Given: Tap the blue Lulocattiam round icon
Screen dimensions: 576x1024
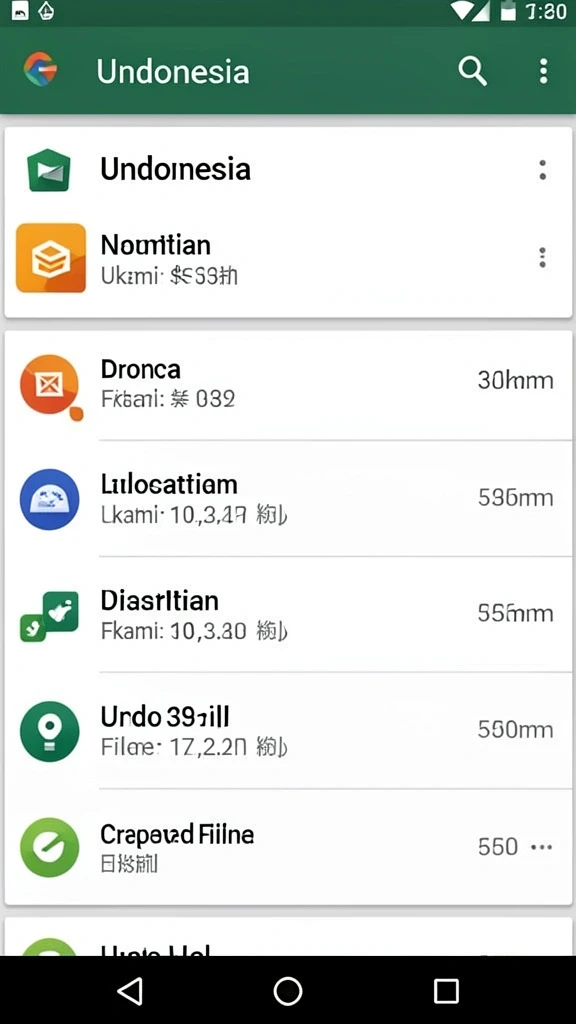Looking at the screenshot, I should pos(50,499).
